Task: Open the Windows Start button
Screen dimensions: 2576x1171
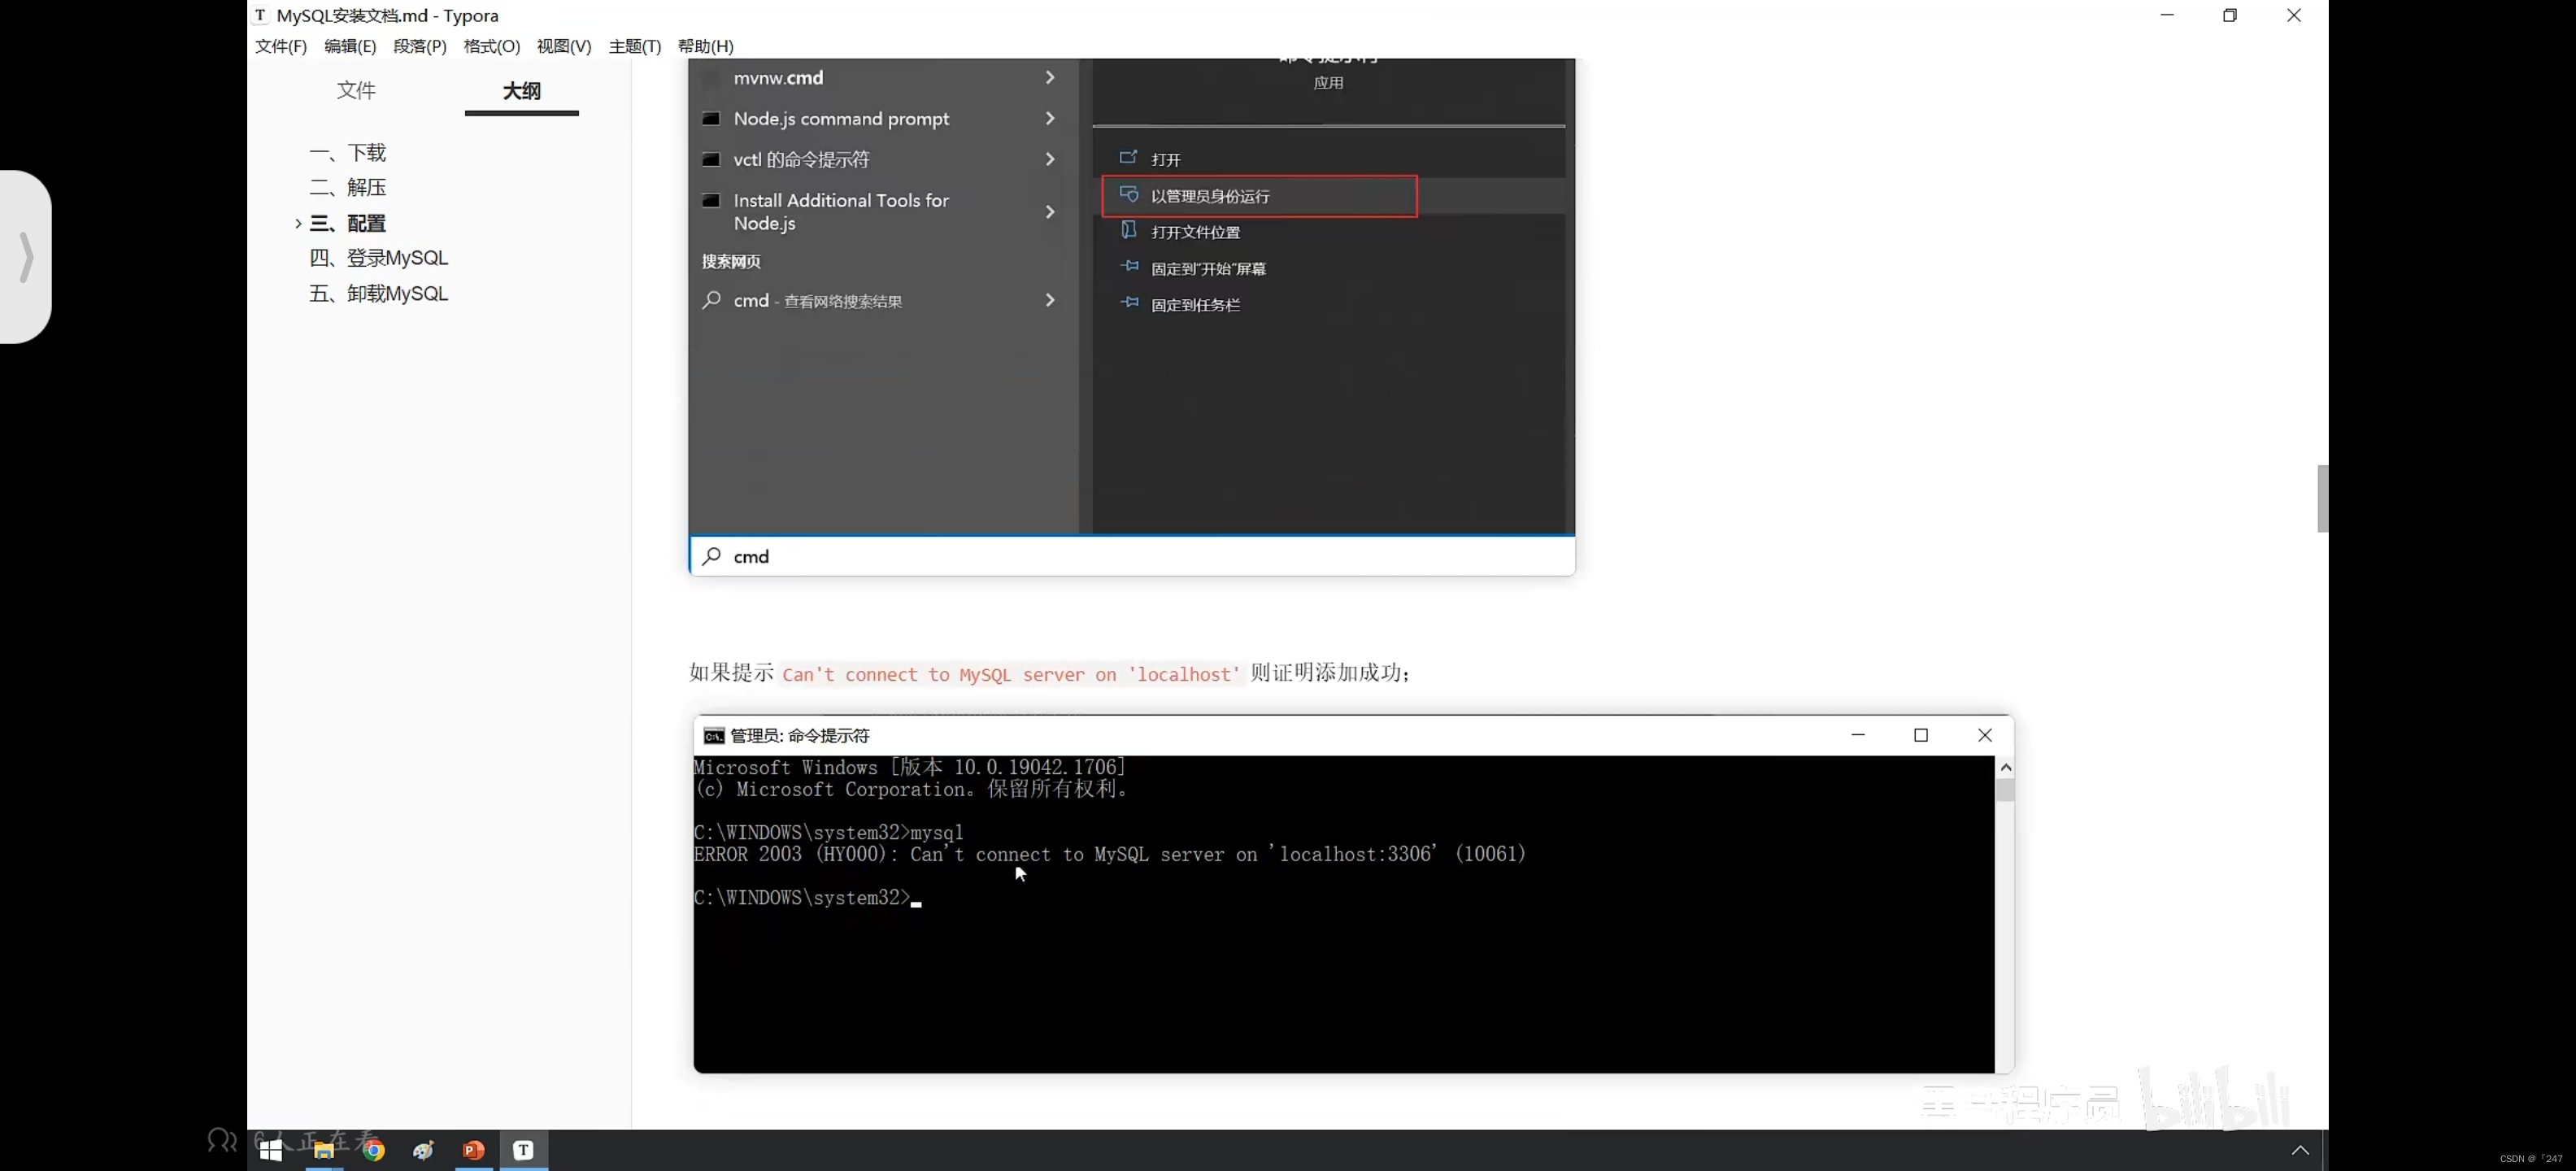Action: point(271,1150)
